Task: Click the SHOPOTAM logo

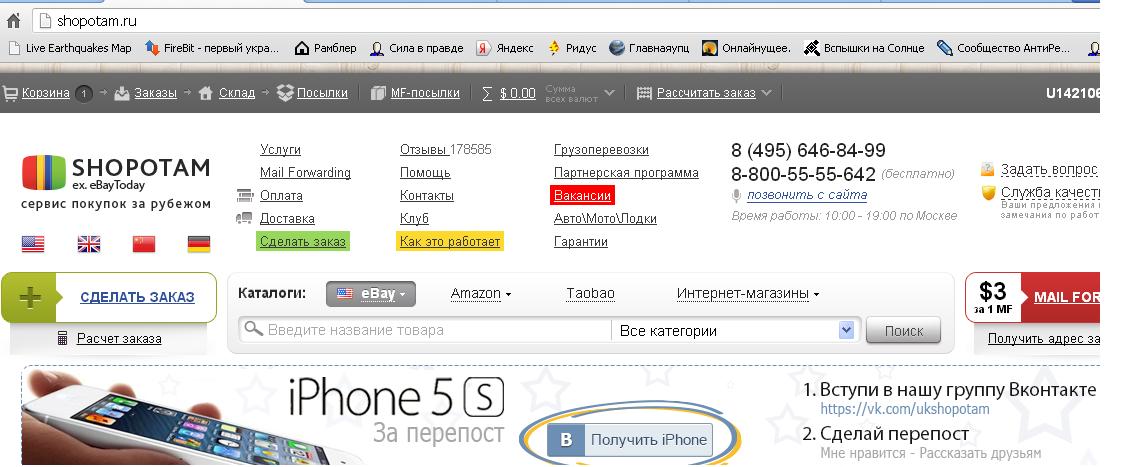Action: [116, 173]
